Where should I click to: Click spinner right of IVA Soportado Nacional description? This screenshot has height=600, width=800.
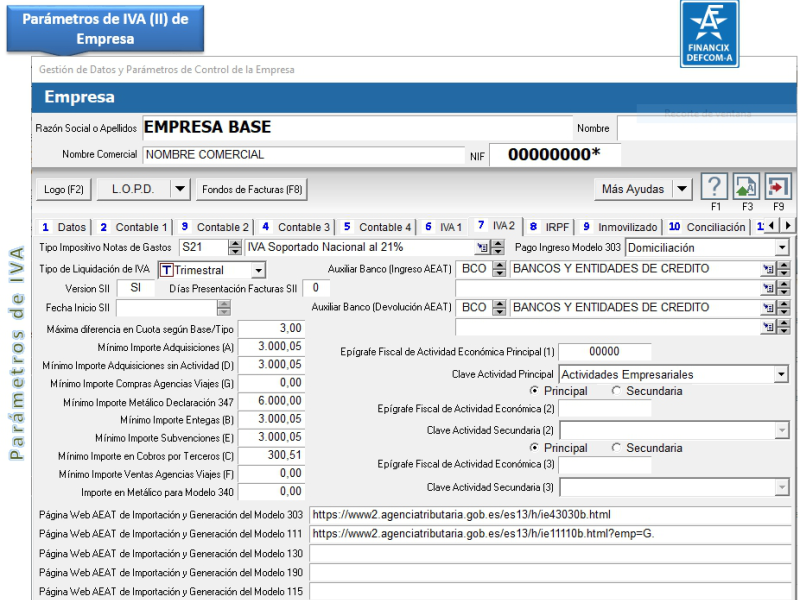coord(498,248)
